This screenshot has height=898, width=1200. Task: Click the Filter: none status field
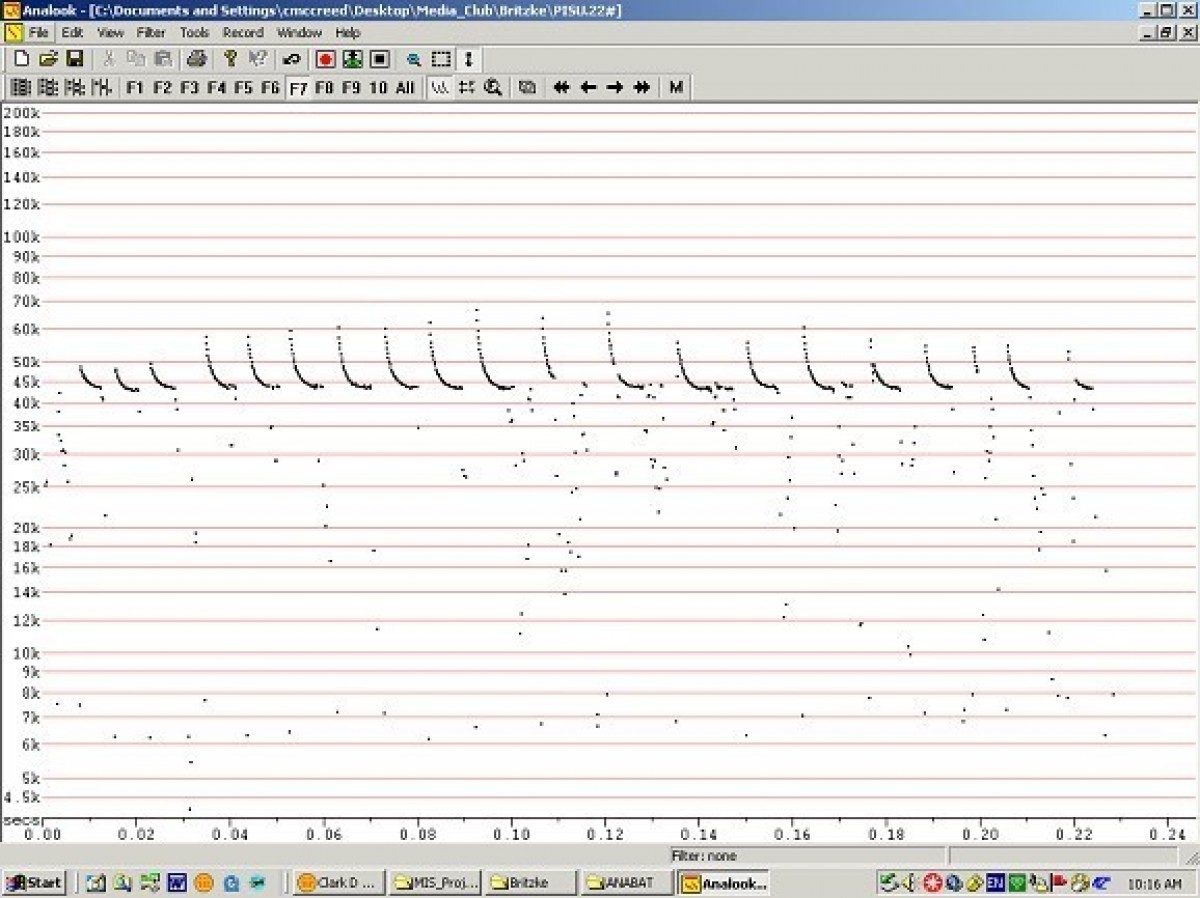tap(706, 856)
